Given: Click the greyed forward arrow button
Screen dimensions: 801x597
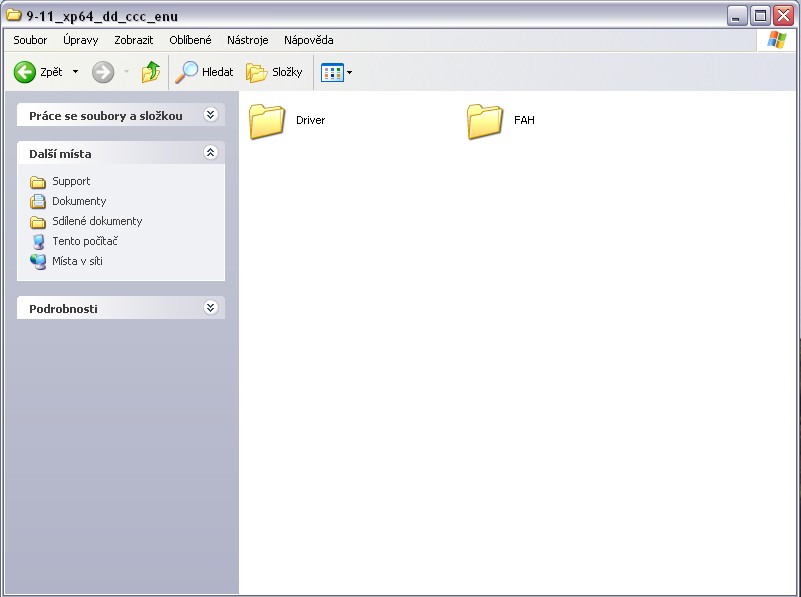Looking at the screenshot, I should point(103,72).
